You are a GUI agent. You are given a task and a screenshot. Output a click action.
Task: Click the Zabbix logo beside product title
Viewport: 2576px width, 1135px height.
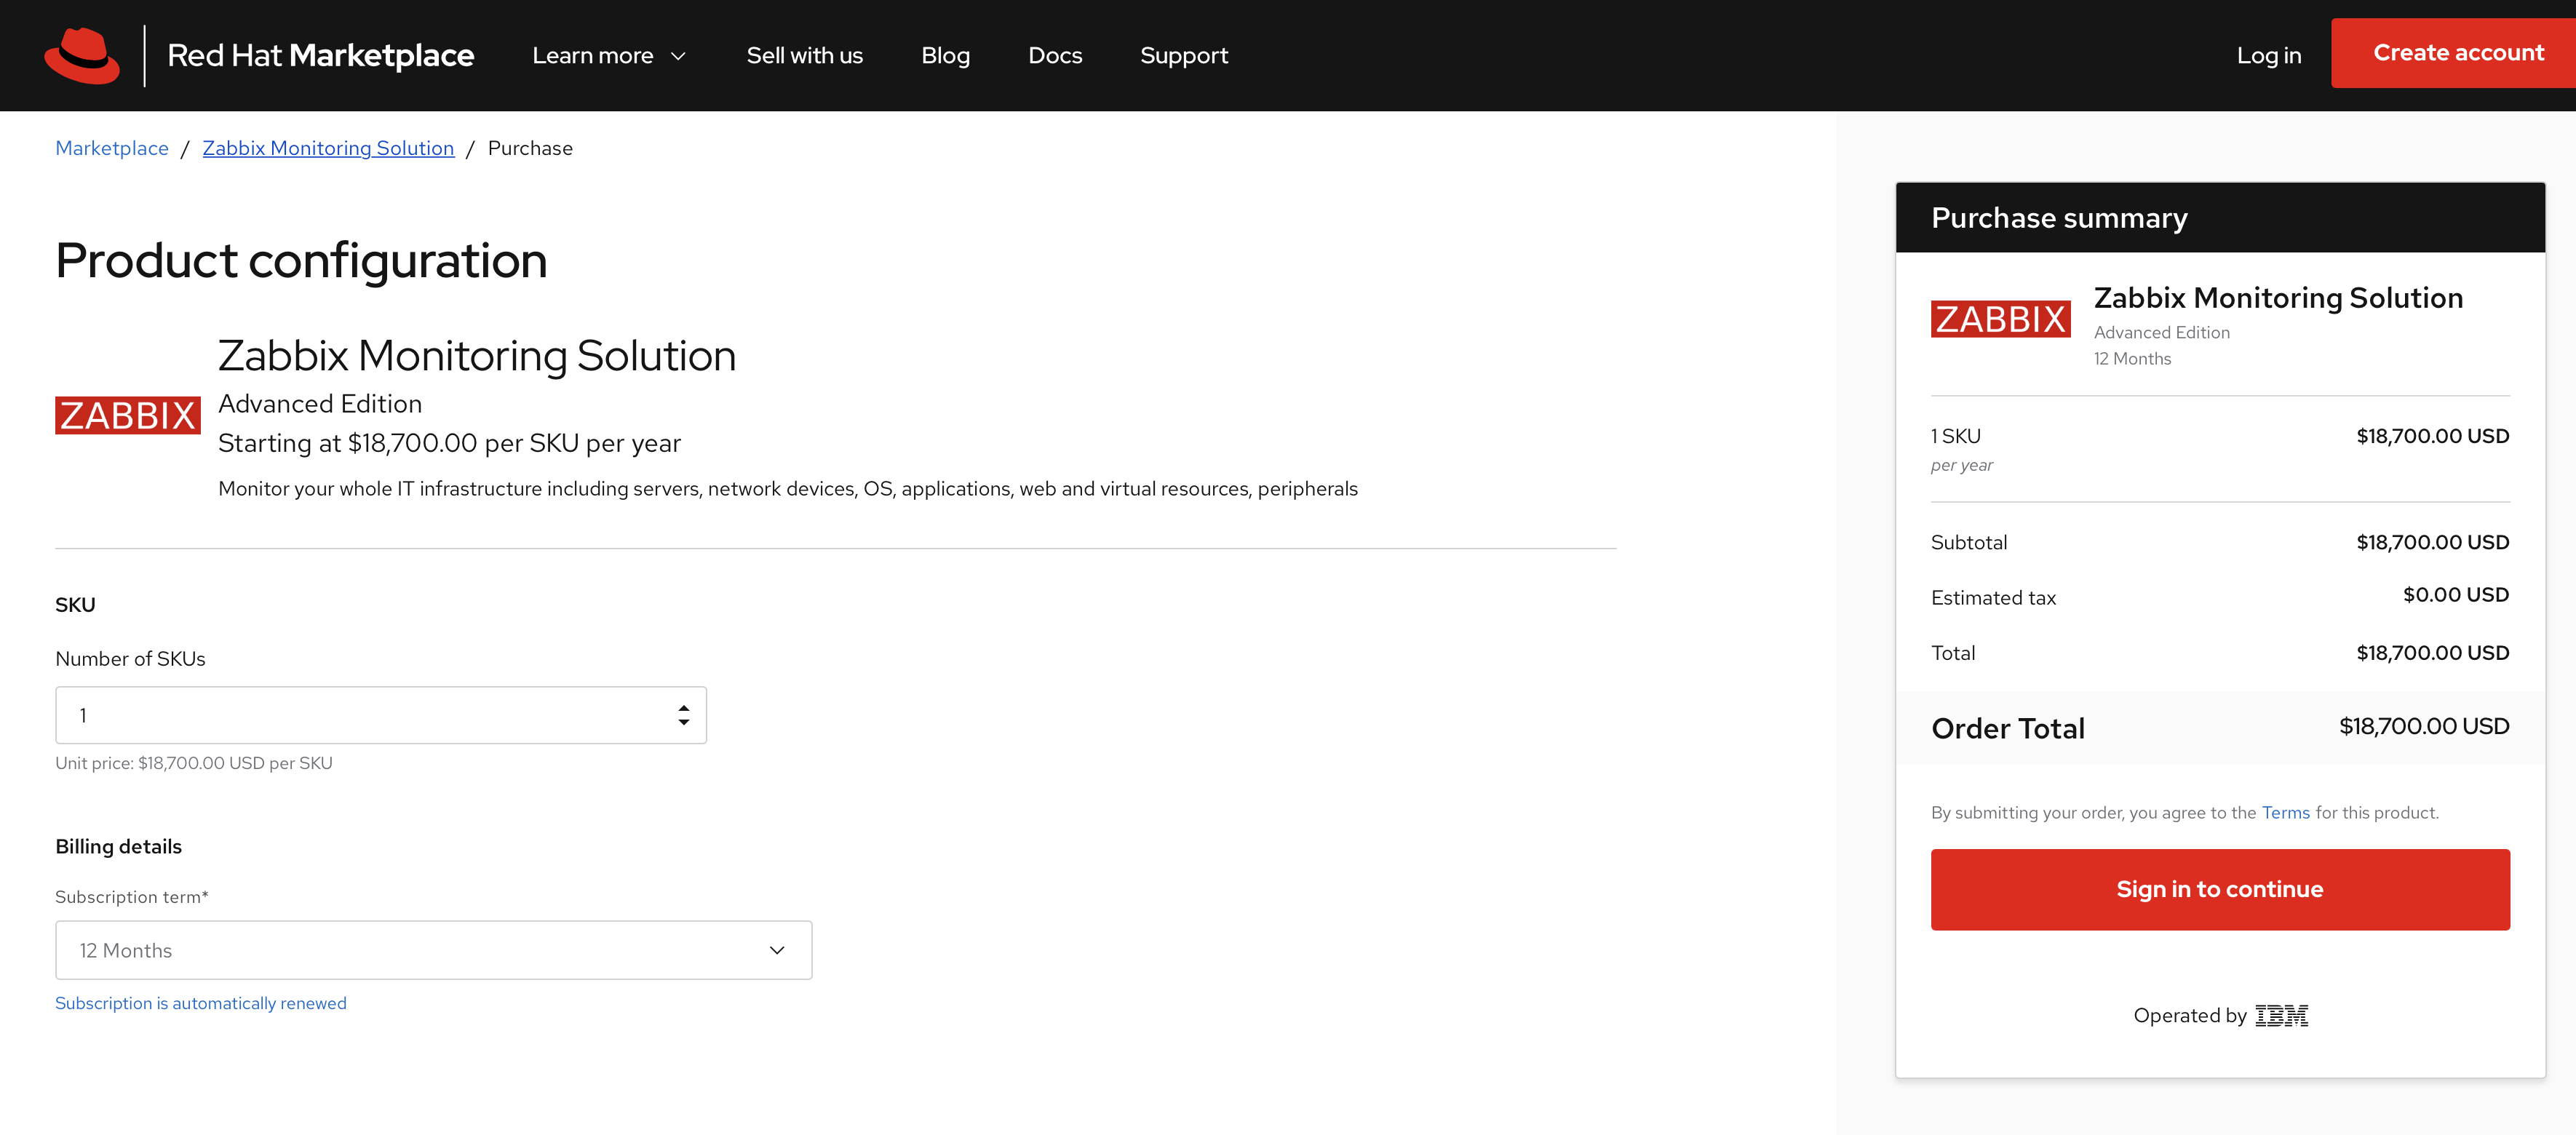point(128,415)
